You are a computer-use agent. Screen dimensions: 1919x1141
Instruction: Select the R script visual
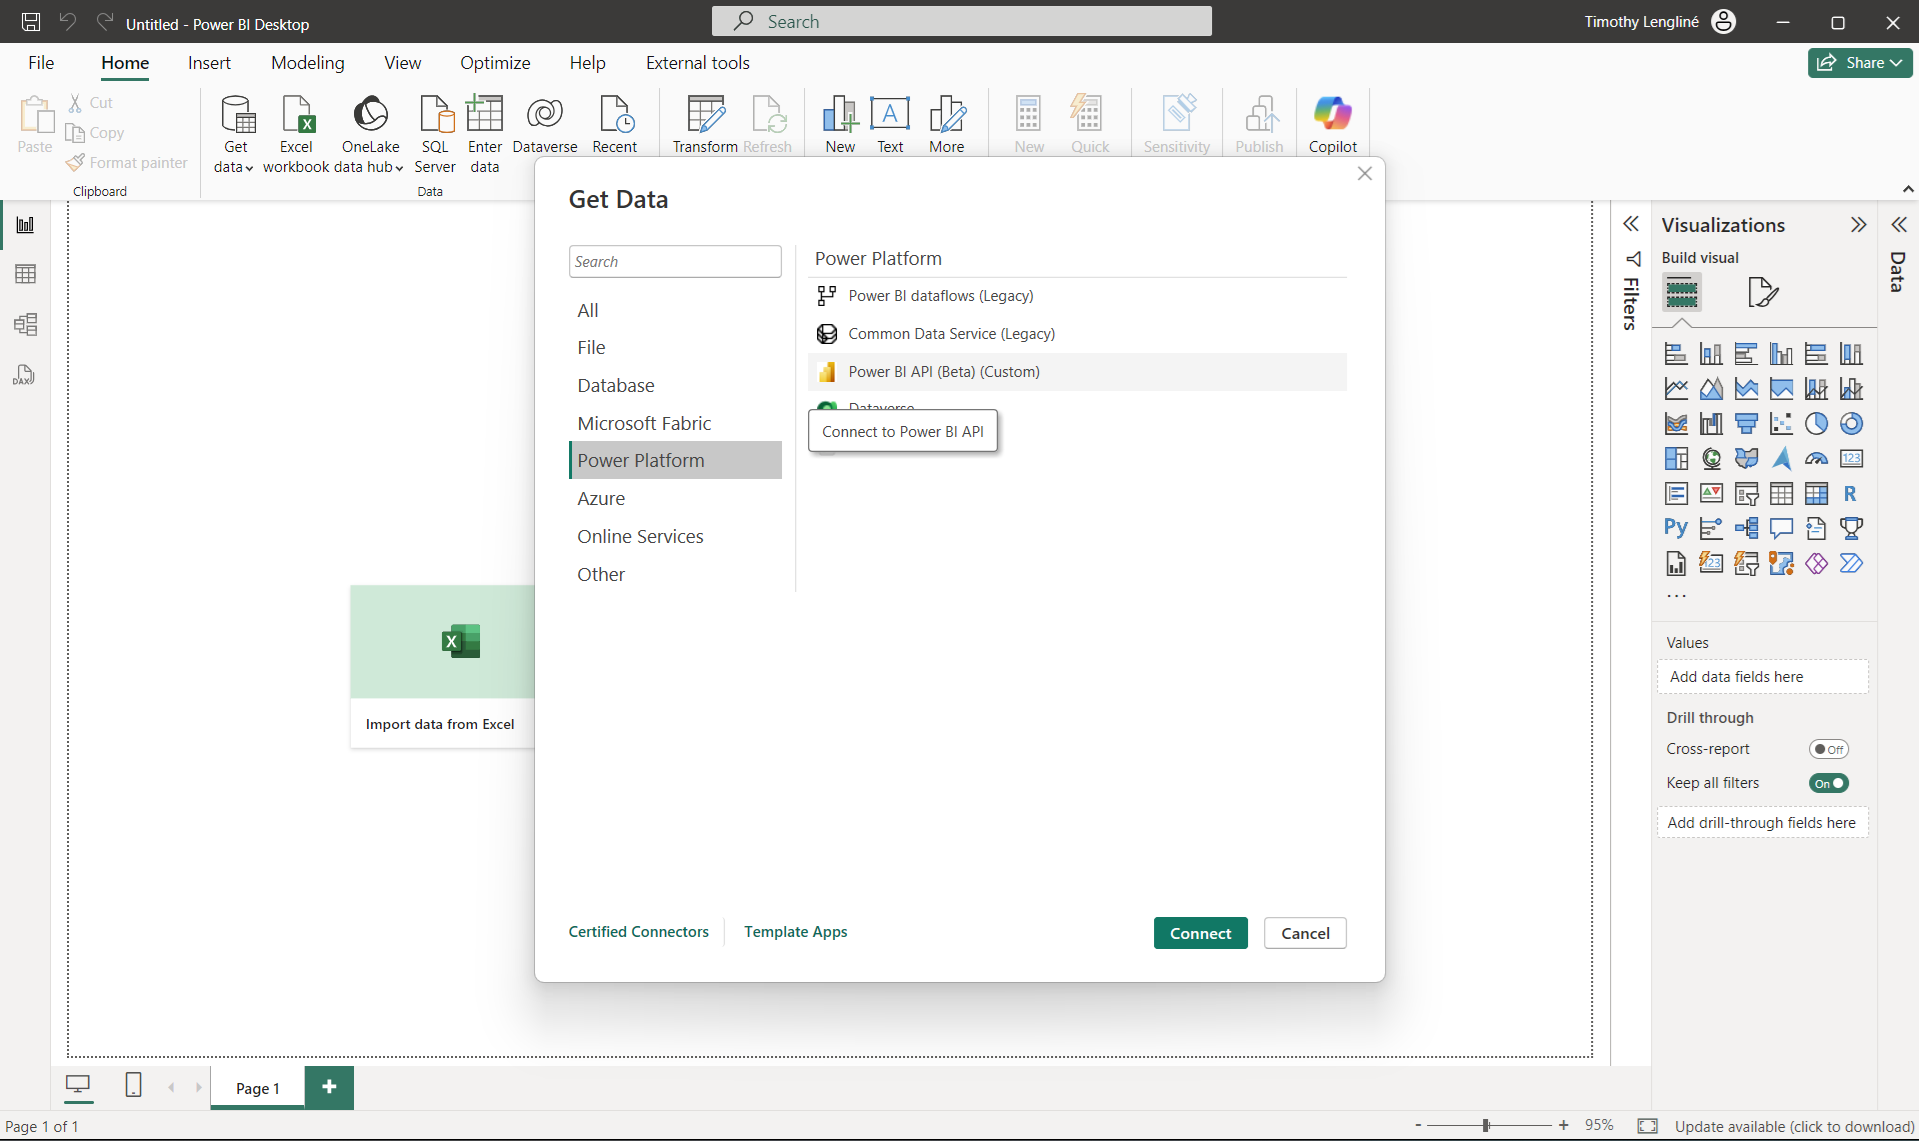pyautogui.click(x=1851, y=494)
